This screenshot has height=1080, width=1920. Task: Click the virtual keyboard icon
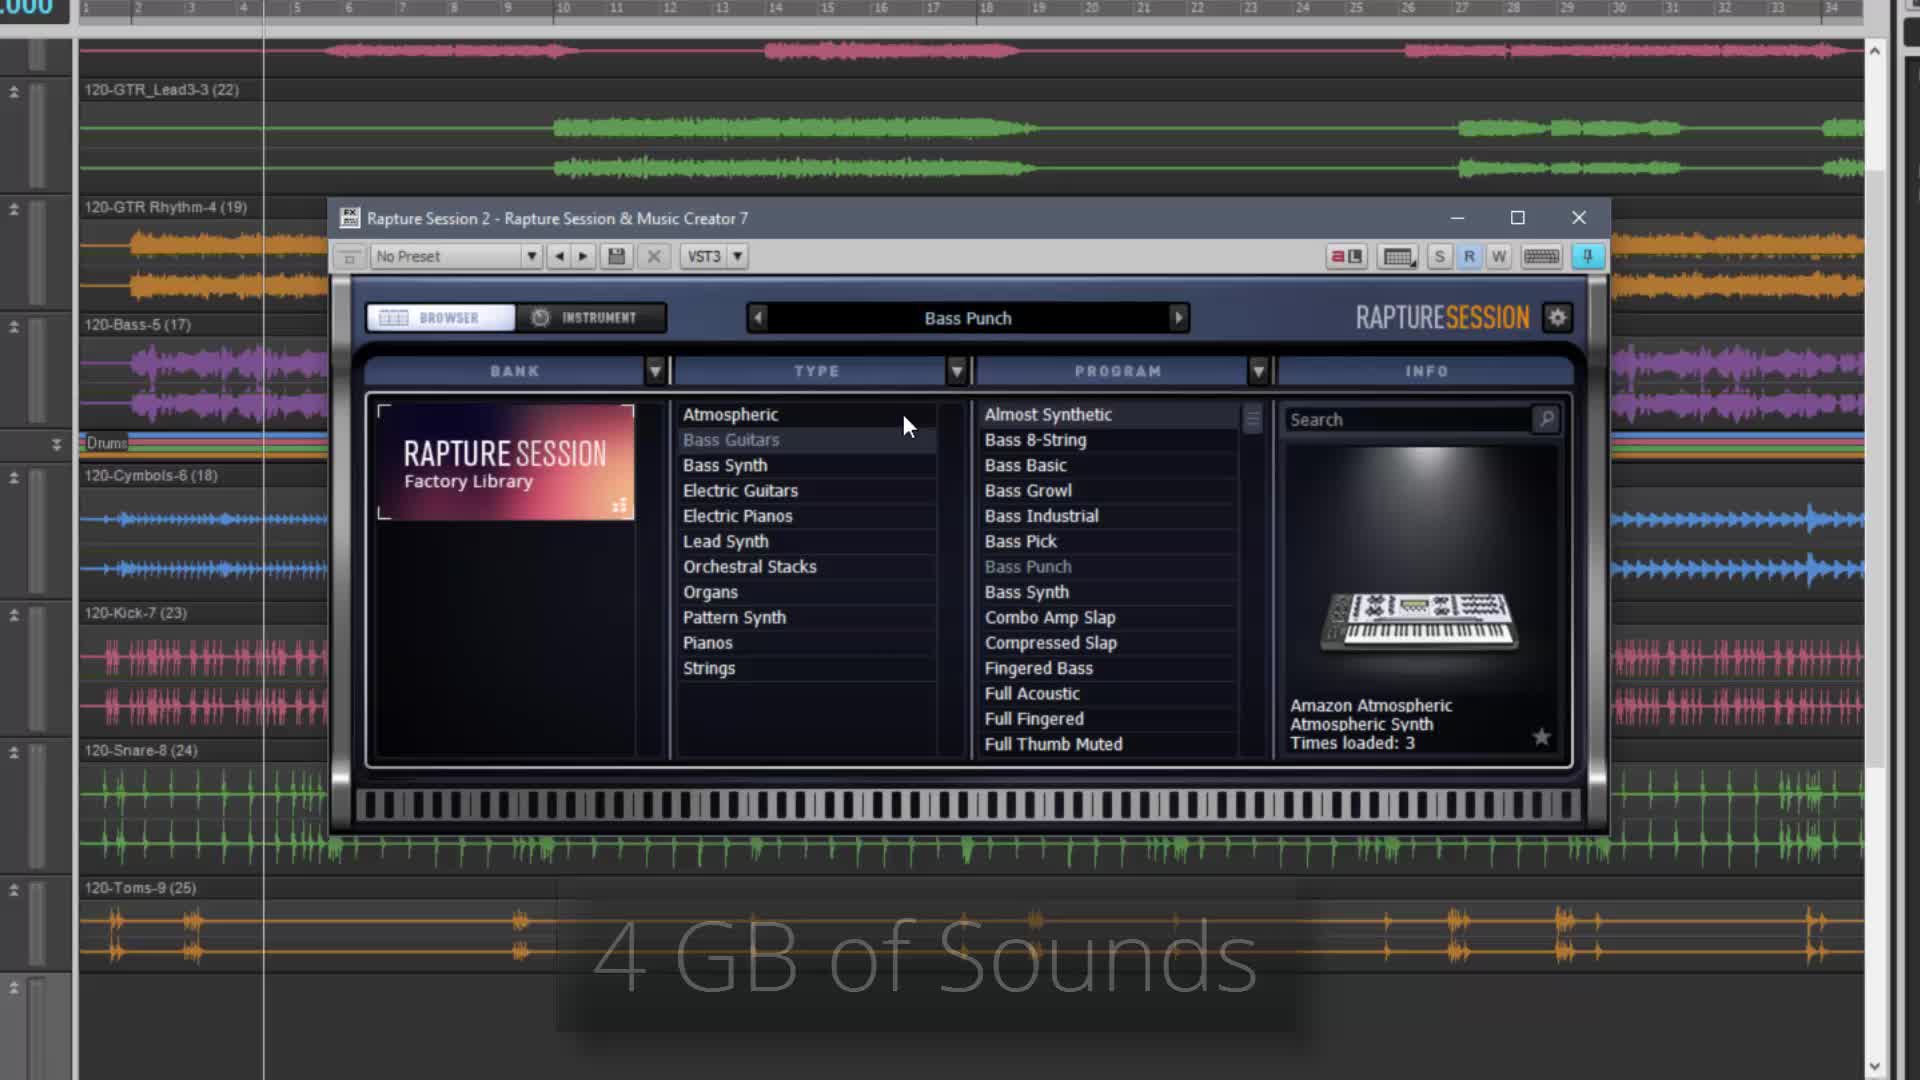pos(1541,256)
